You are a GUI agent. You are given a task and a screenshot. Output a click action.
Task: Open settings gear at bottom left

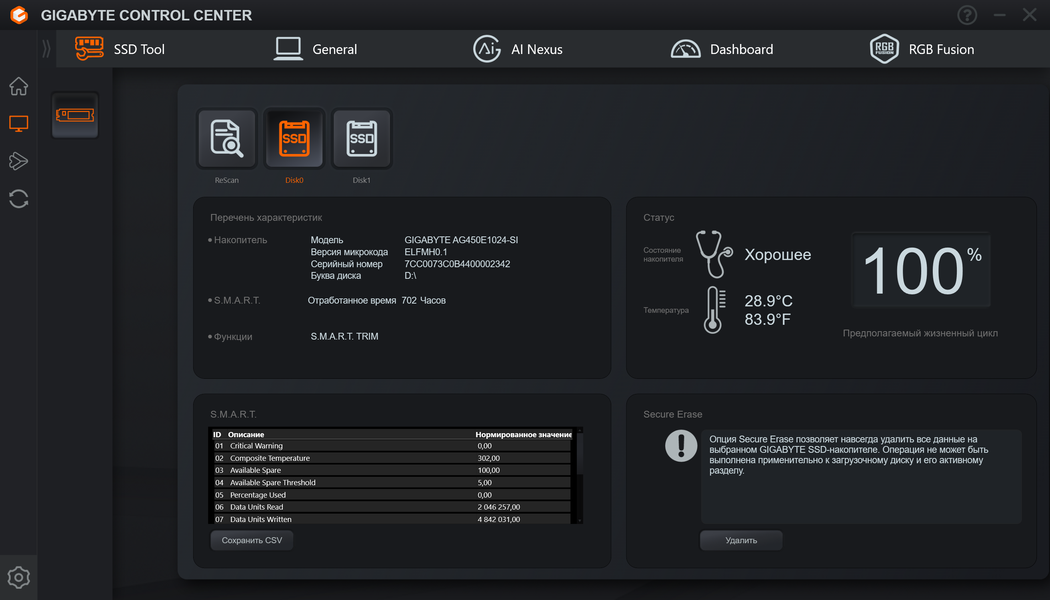click(x=19, y=577)
